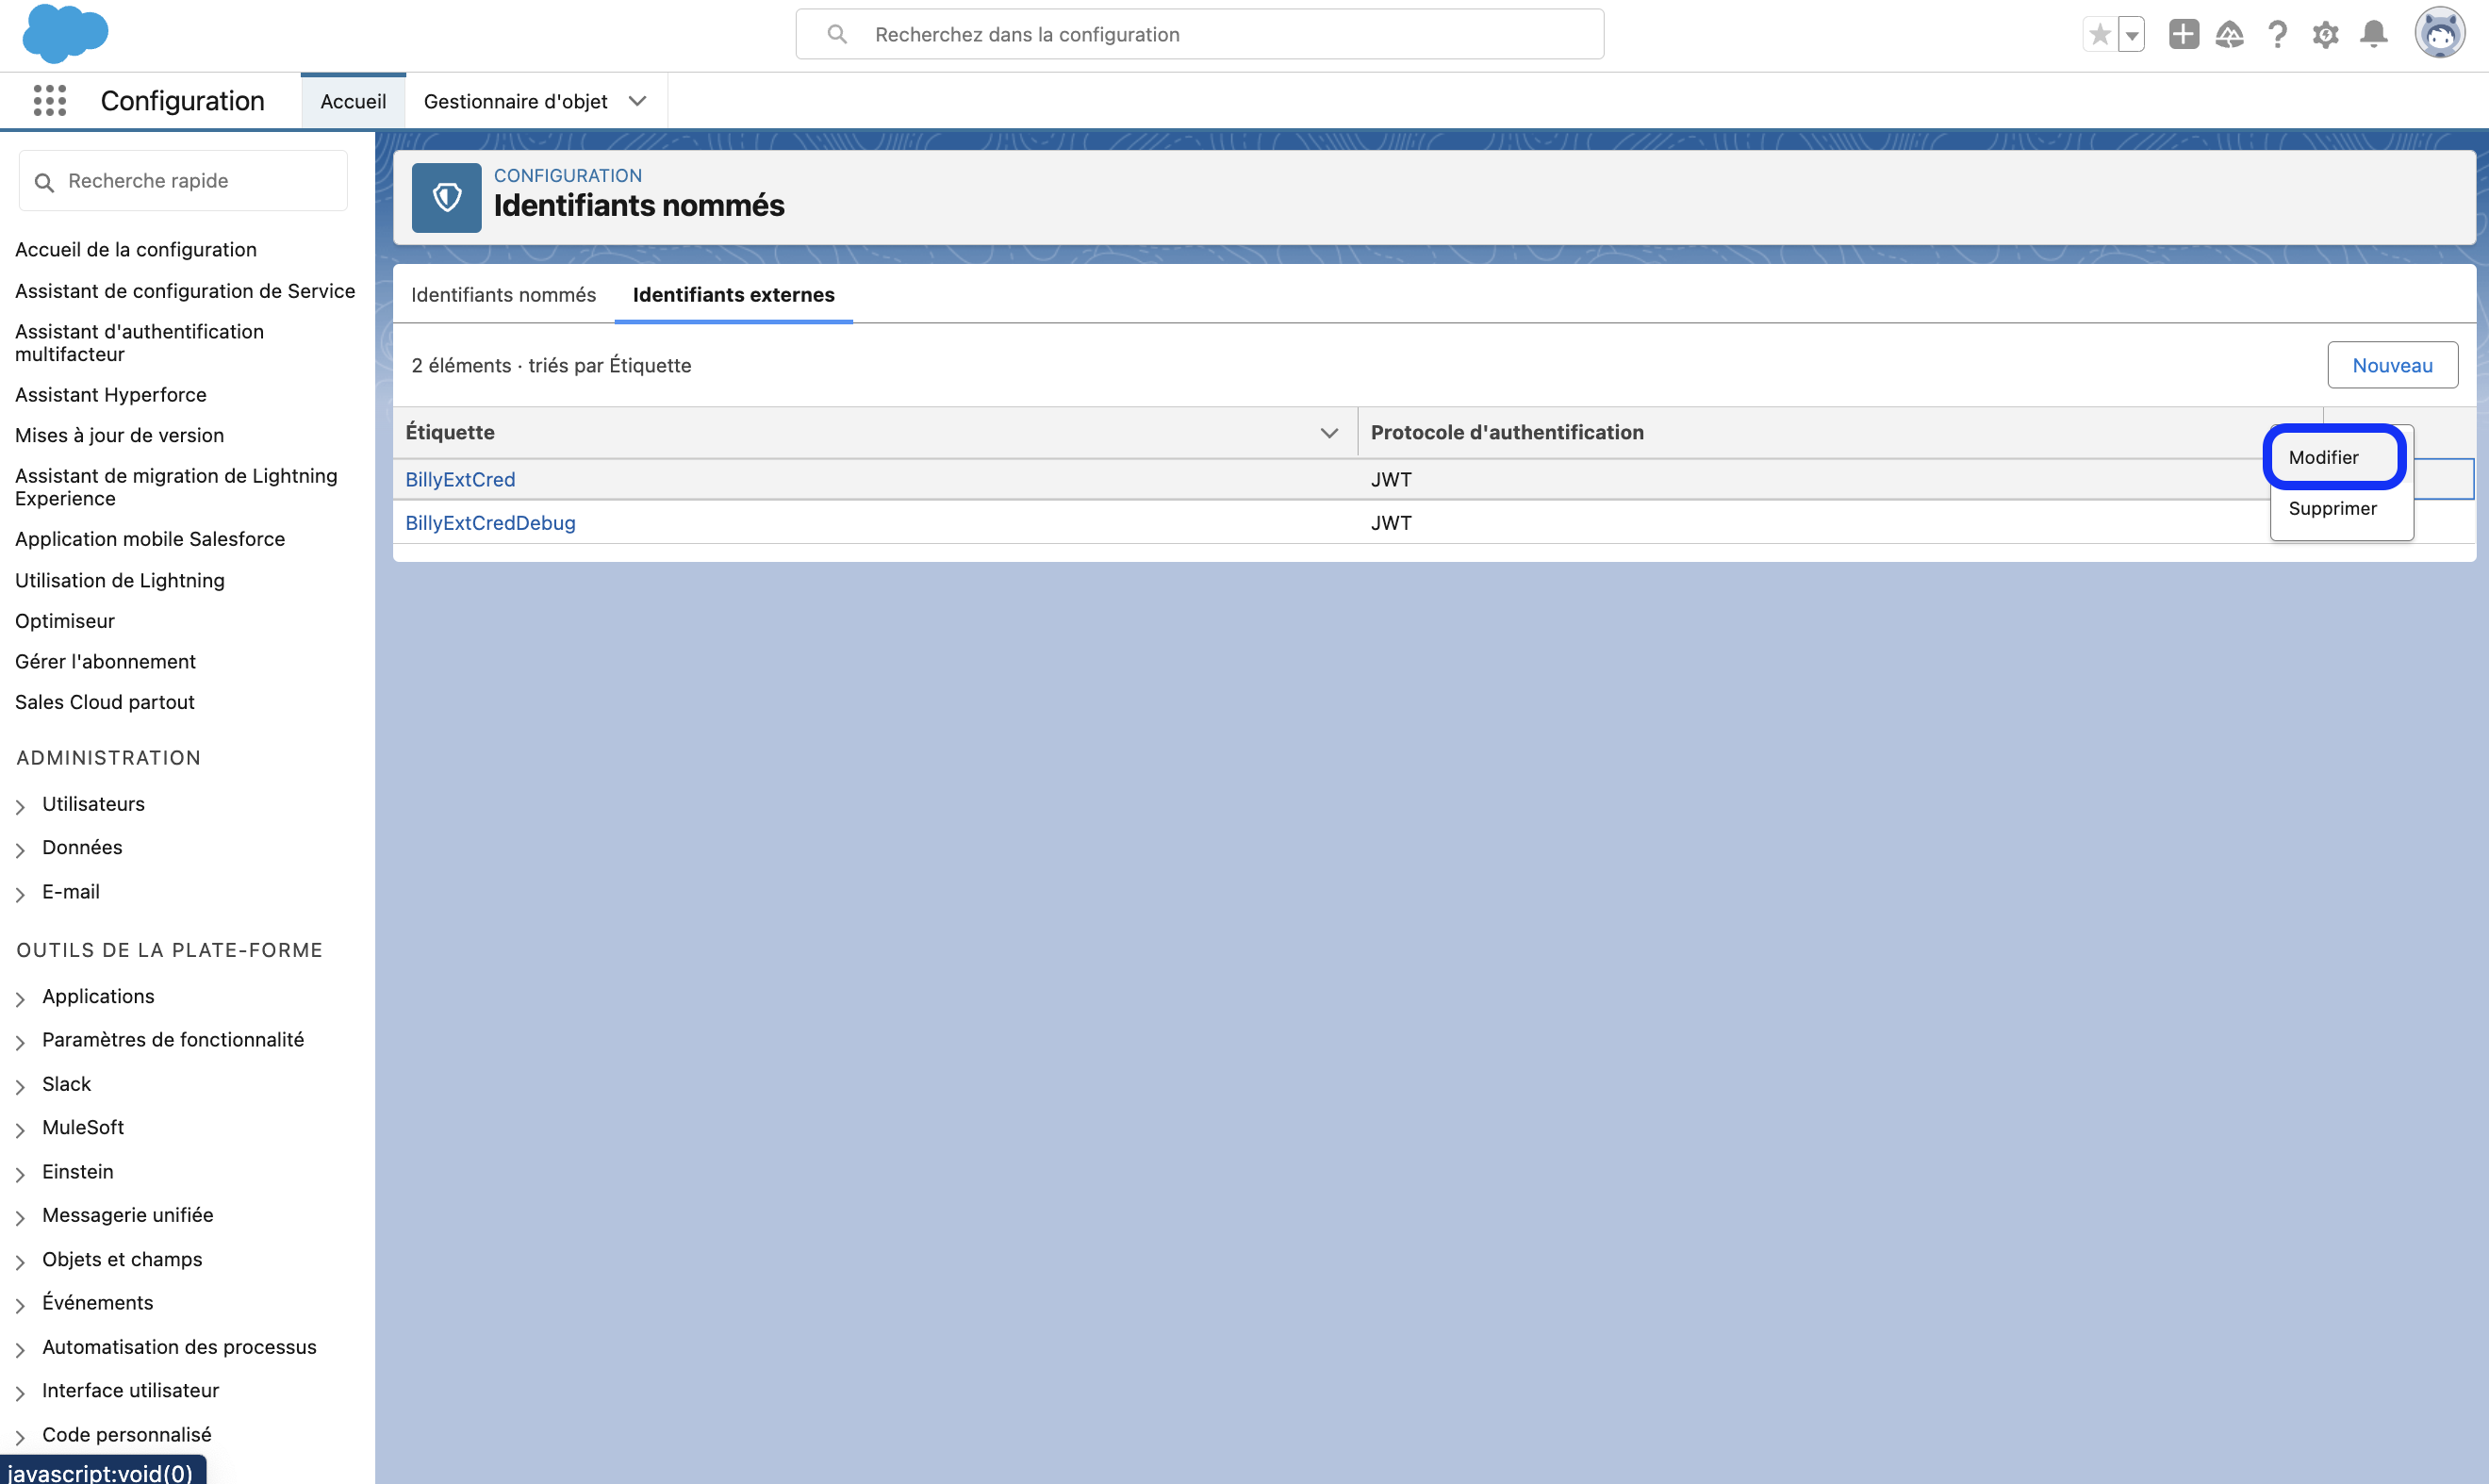2489x1484 pixels.
Task: Switch to the Identifiants nommés tab
Action: point(503,295)
